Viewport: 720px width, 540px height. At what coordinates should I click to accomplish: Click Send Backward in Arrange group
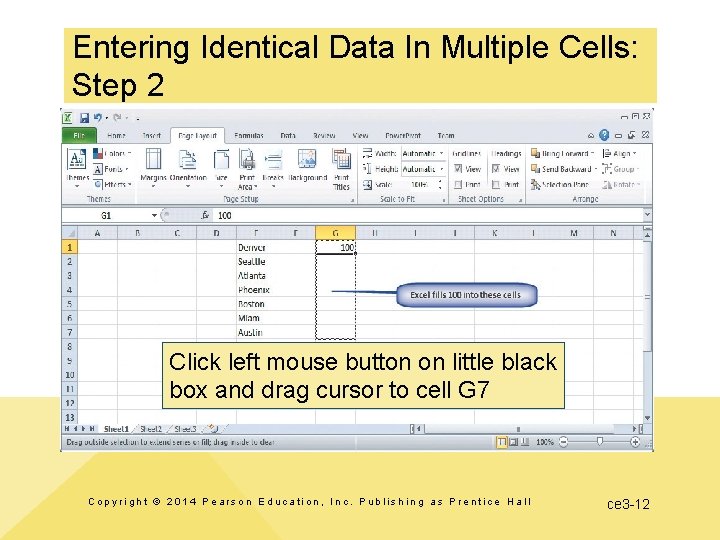tap(564, 169)
